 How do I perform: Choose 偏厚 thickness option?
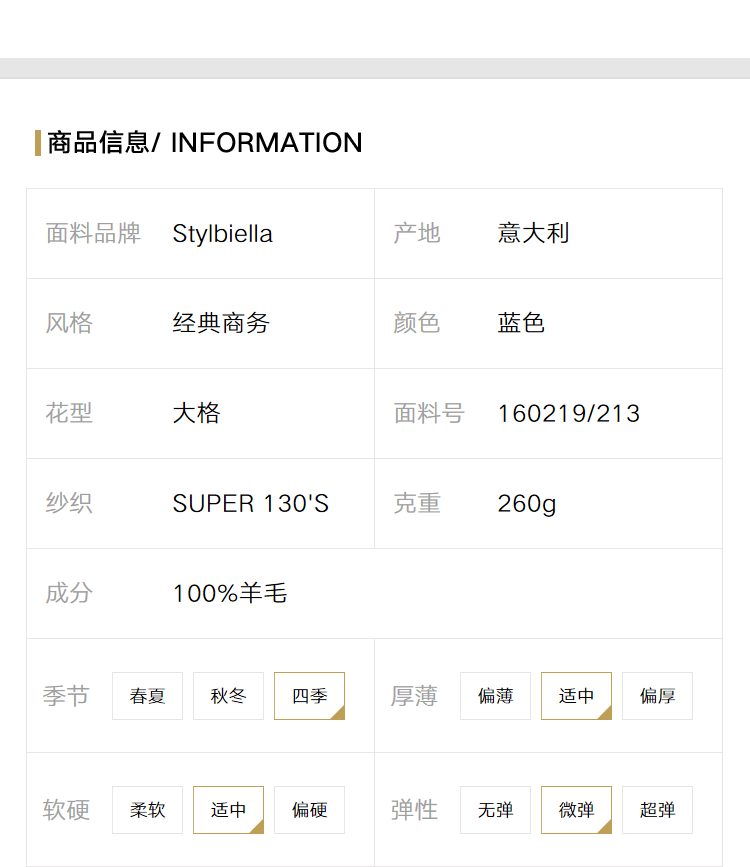pos(657,696)
